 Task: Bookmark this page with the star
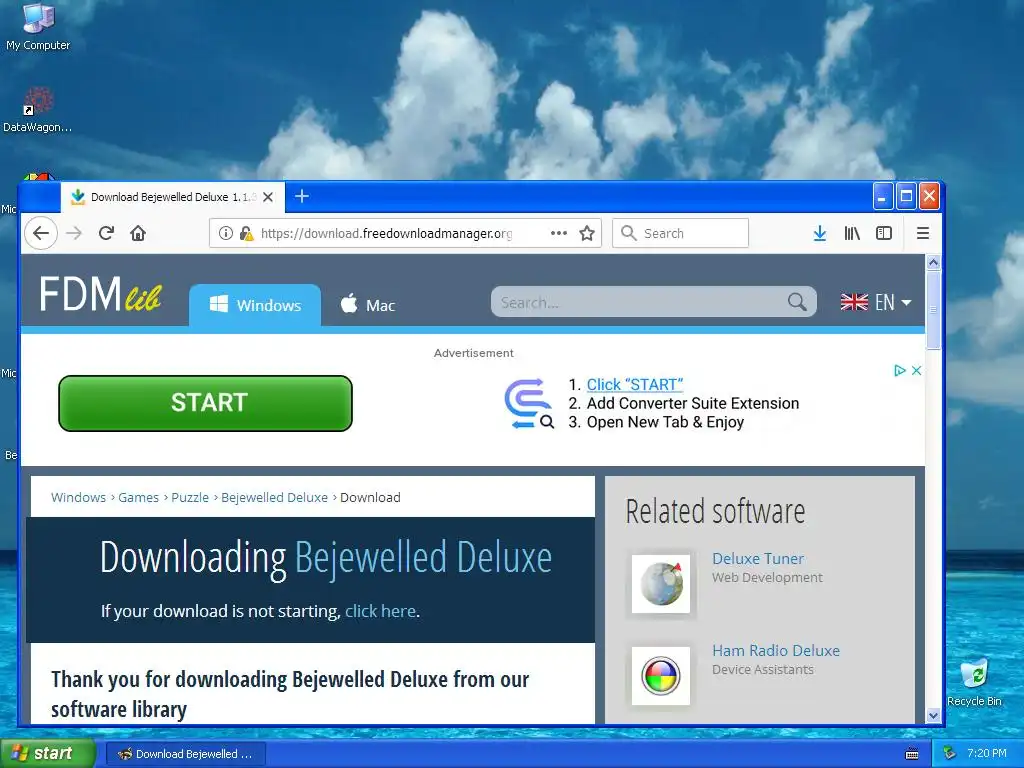[x=587, y=233]
